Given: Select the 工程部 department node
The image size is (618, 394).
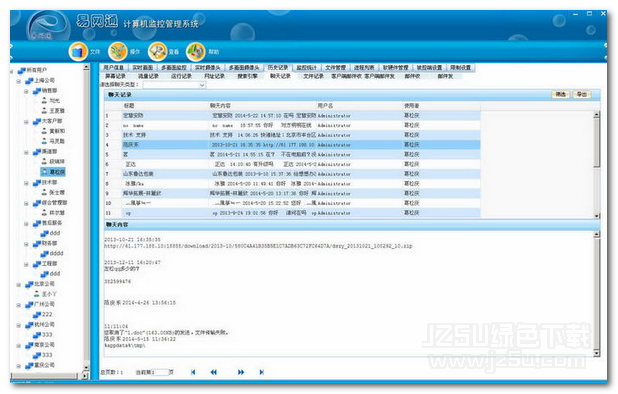Looking at the screenshot, I should tap(50, 264).
